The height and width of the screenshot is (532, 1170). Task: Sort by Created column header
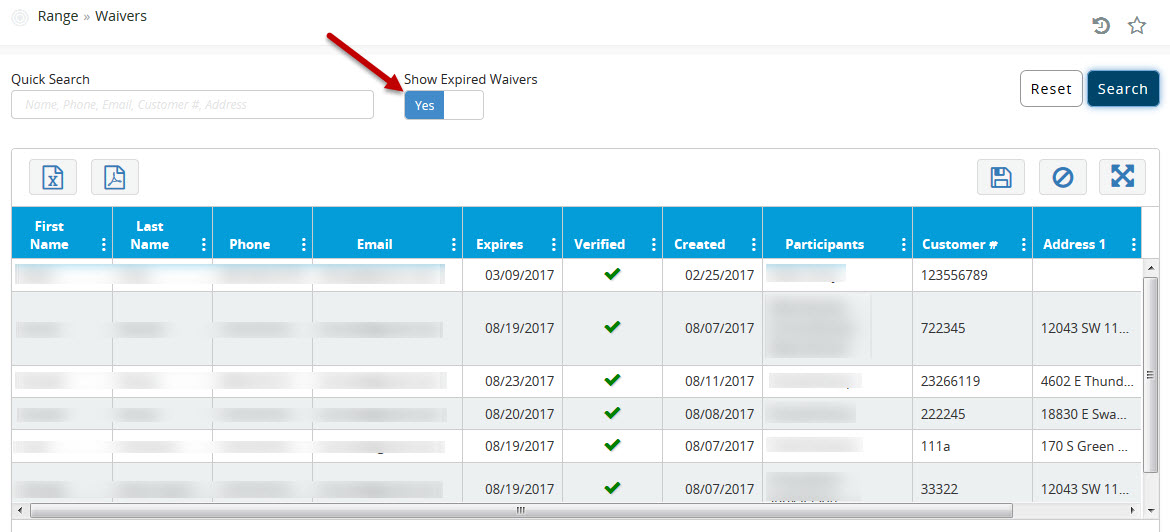click(x=699, y=244)
